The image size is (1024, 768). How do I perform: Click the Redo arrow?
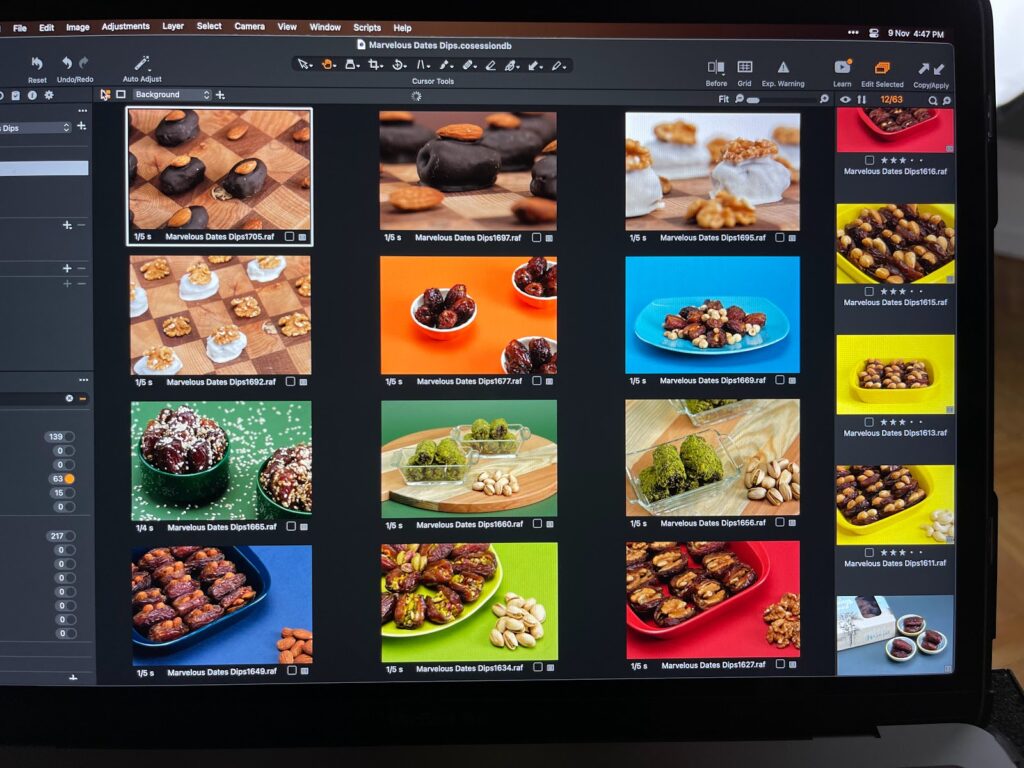(x=84, y=63)
